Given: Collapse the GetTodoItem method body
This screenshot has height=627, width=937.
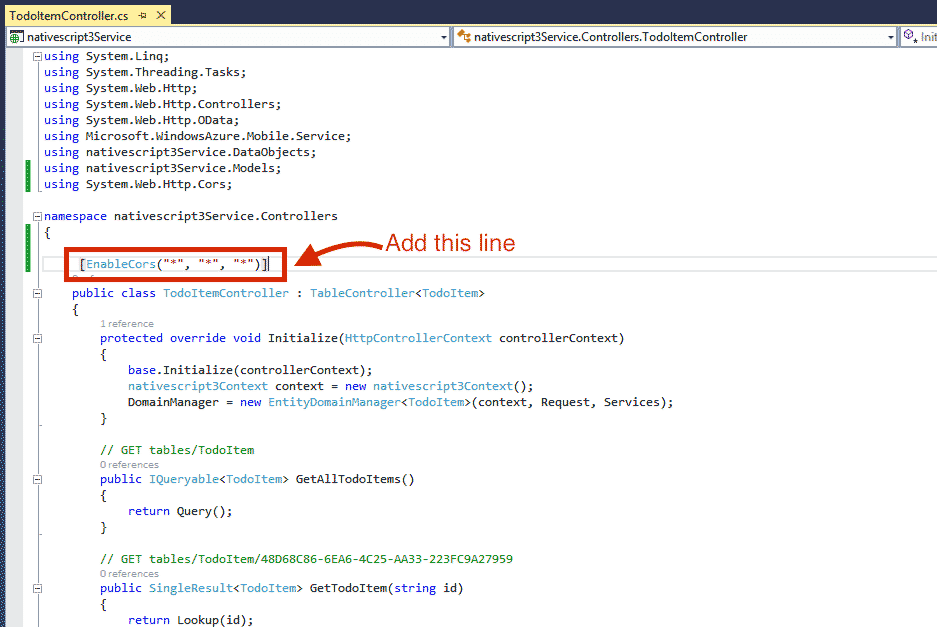Looking at the screenshot, I should 35,587.
